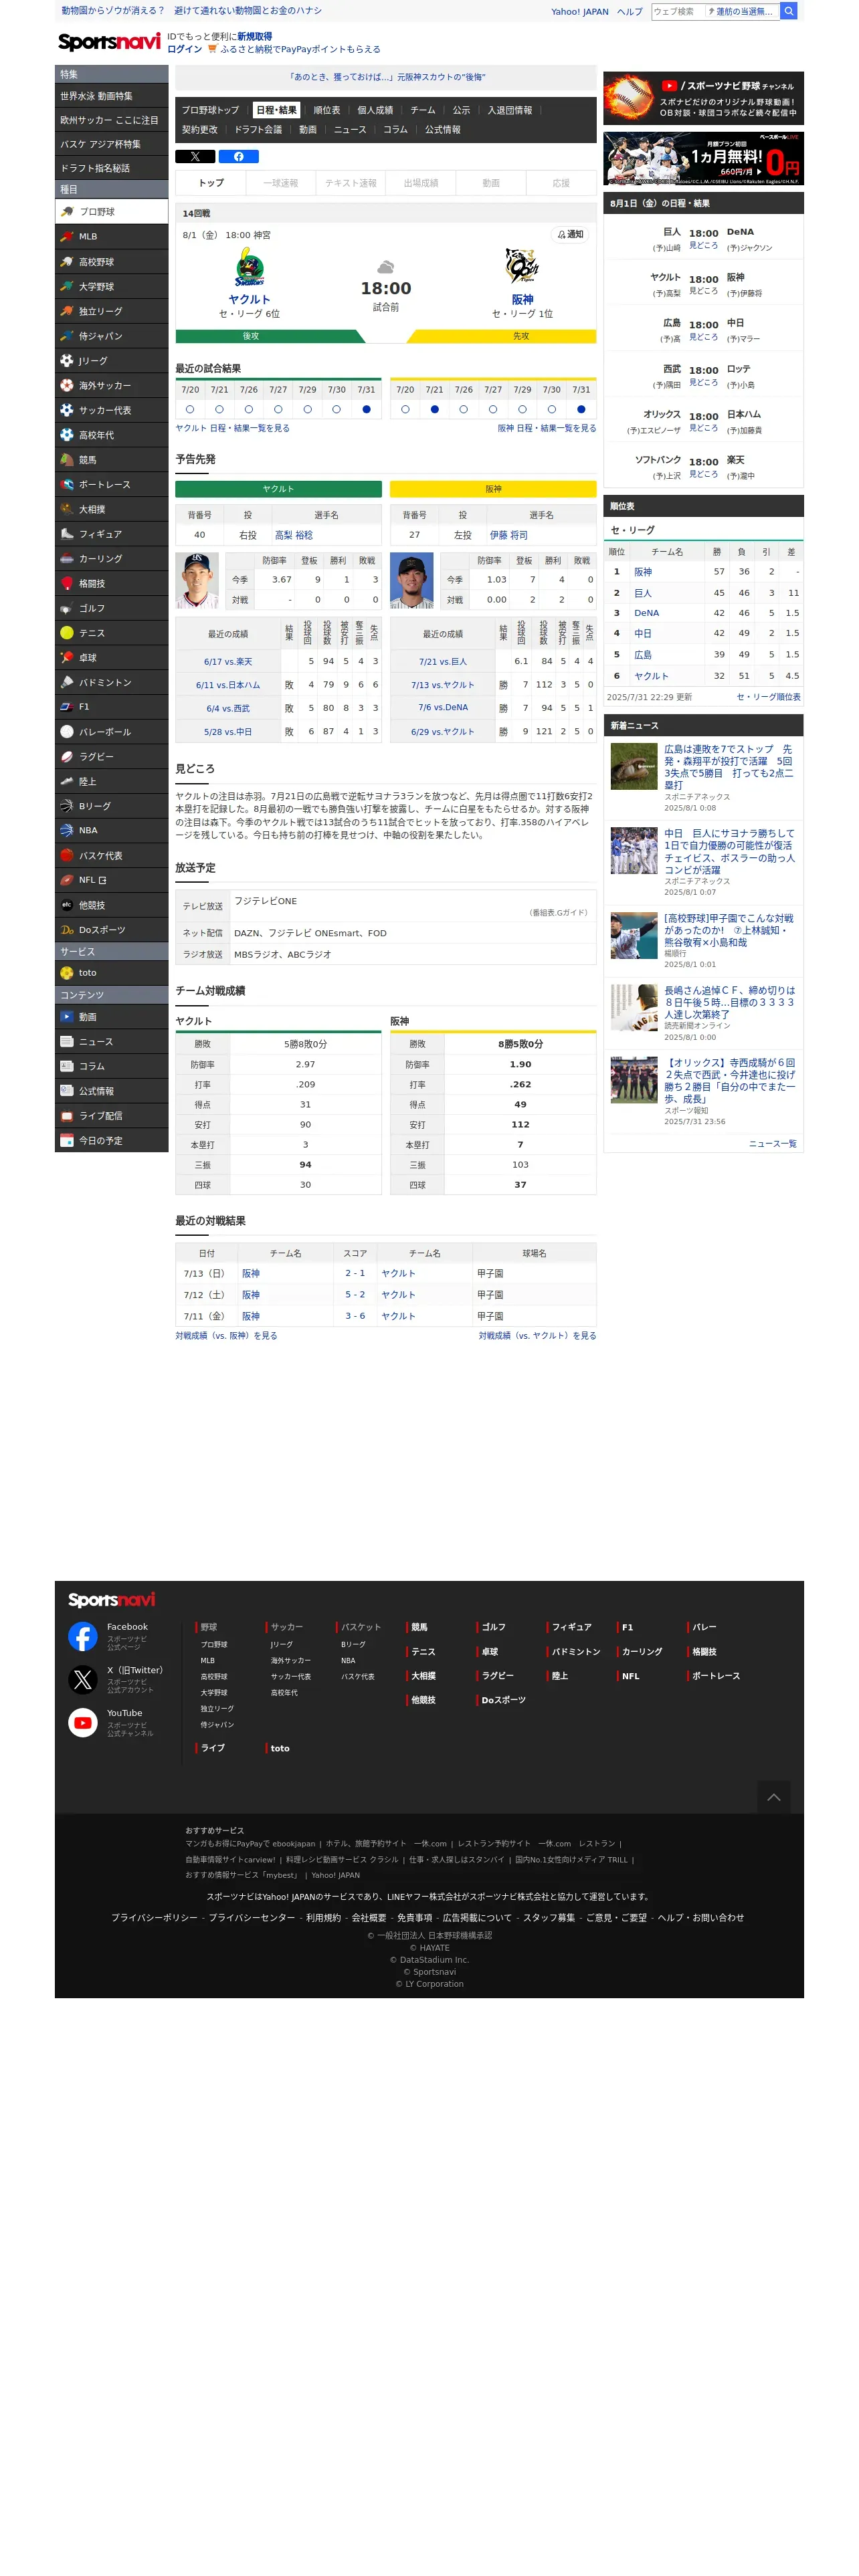Image resolution: width=859 pixels, height=2576 pixels.
Task: Open 今日の予定 in the sidebar
Action: point(111,1141)
